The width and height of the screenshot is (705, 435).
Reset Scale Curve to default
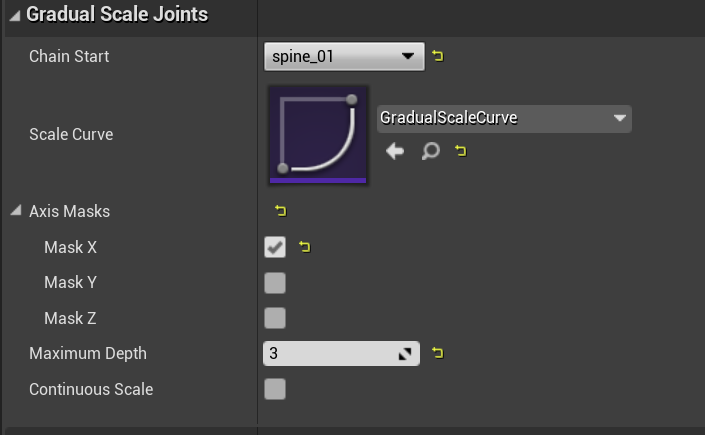coord(460,151)
